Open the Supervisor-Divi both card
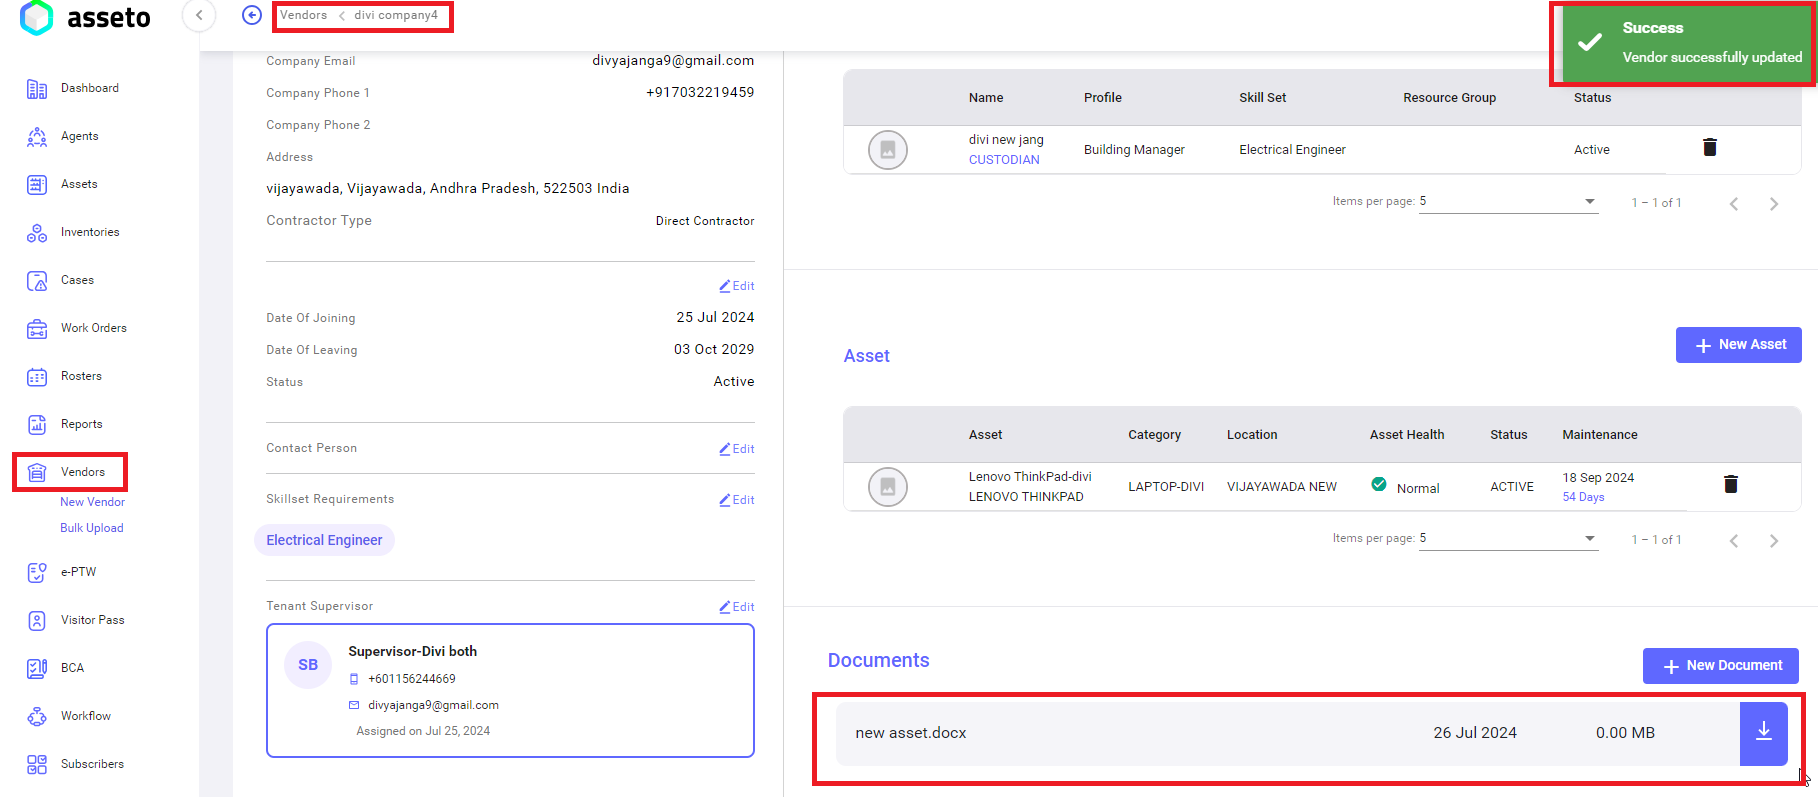Viewport: 1818px width, 797px height. pos(510,691)
